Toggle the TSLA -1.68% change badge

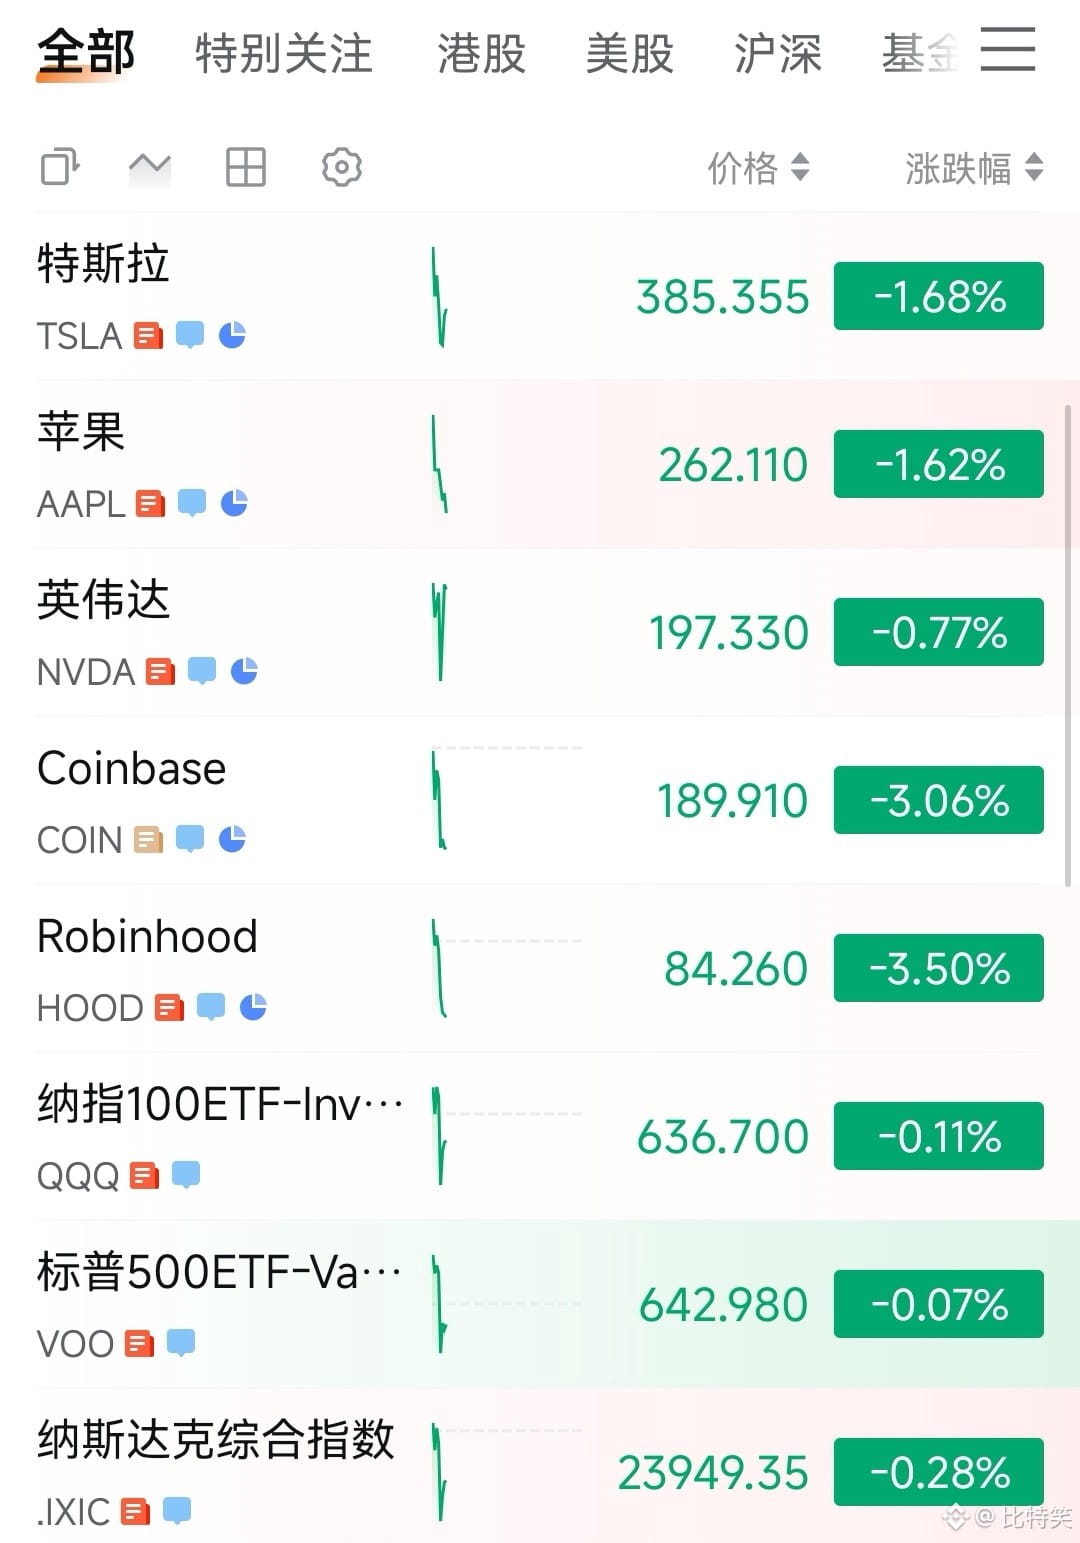(x=939, y=296)
